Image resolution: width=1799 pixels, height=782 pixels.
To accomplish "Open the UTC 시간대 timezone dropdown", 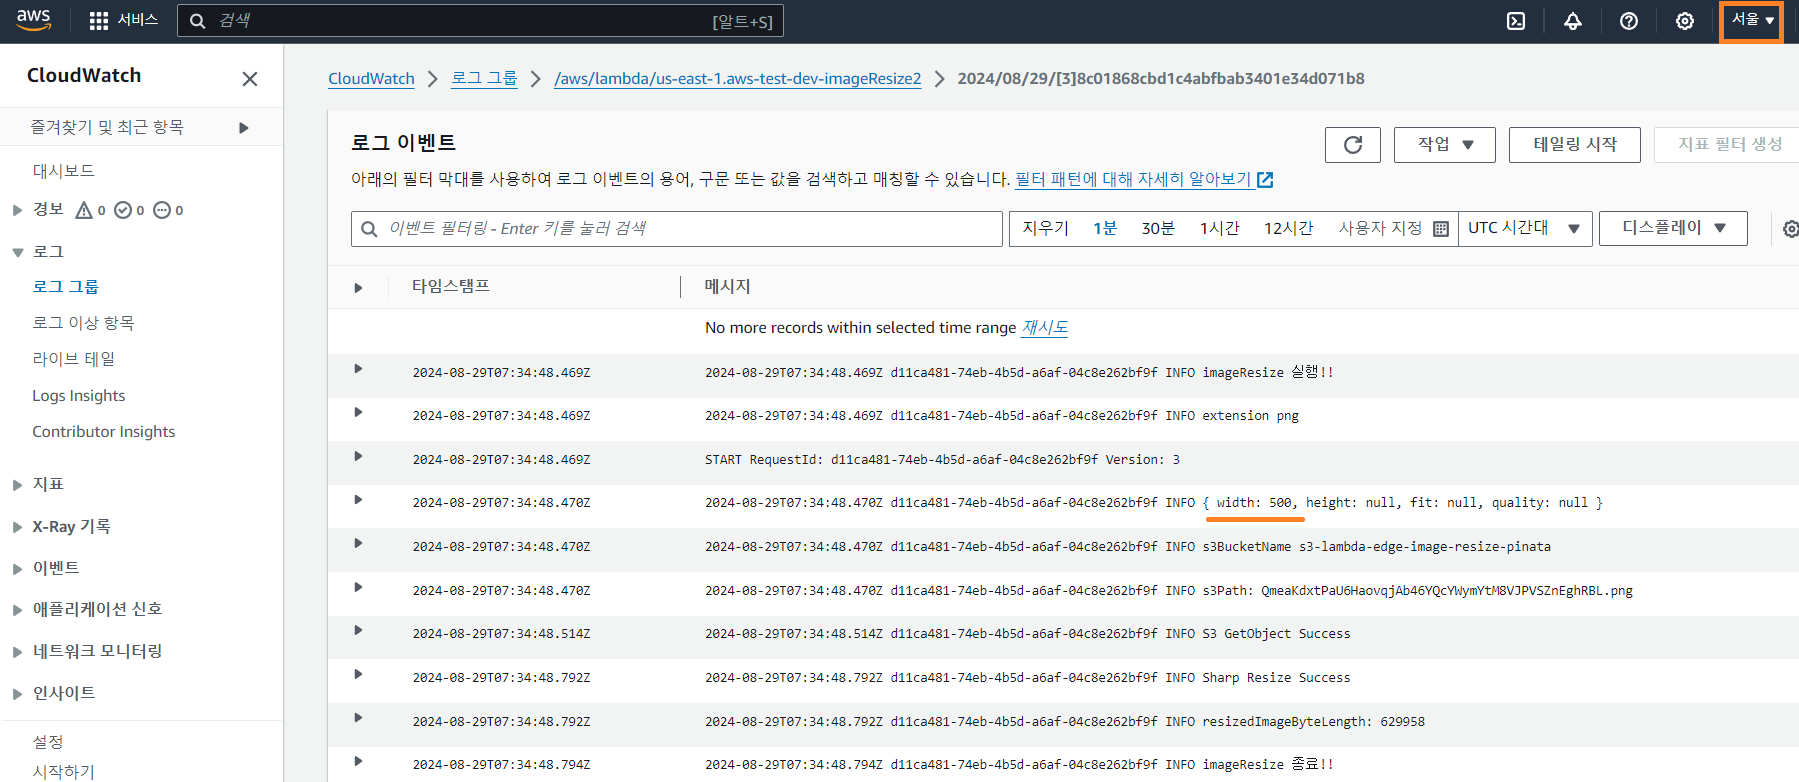I will (x=1525, y=228).
